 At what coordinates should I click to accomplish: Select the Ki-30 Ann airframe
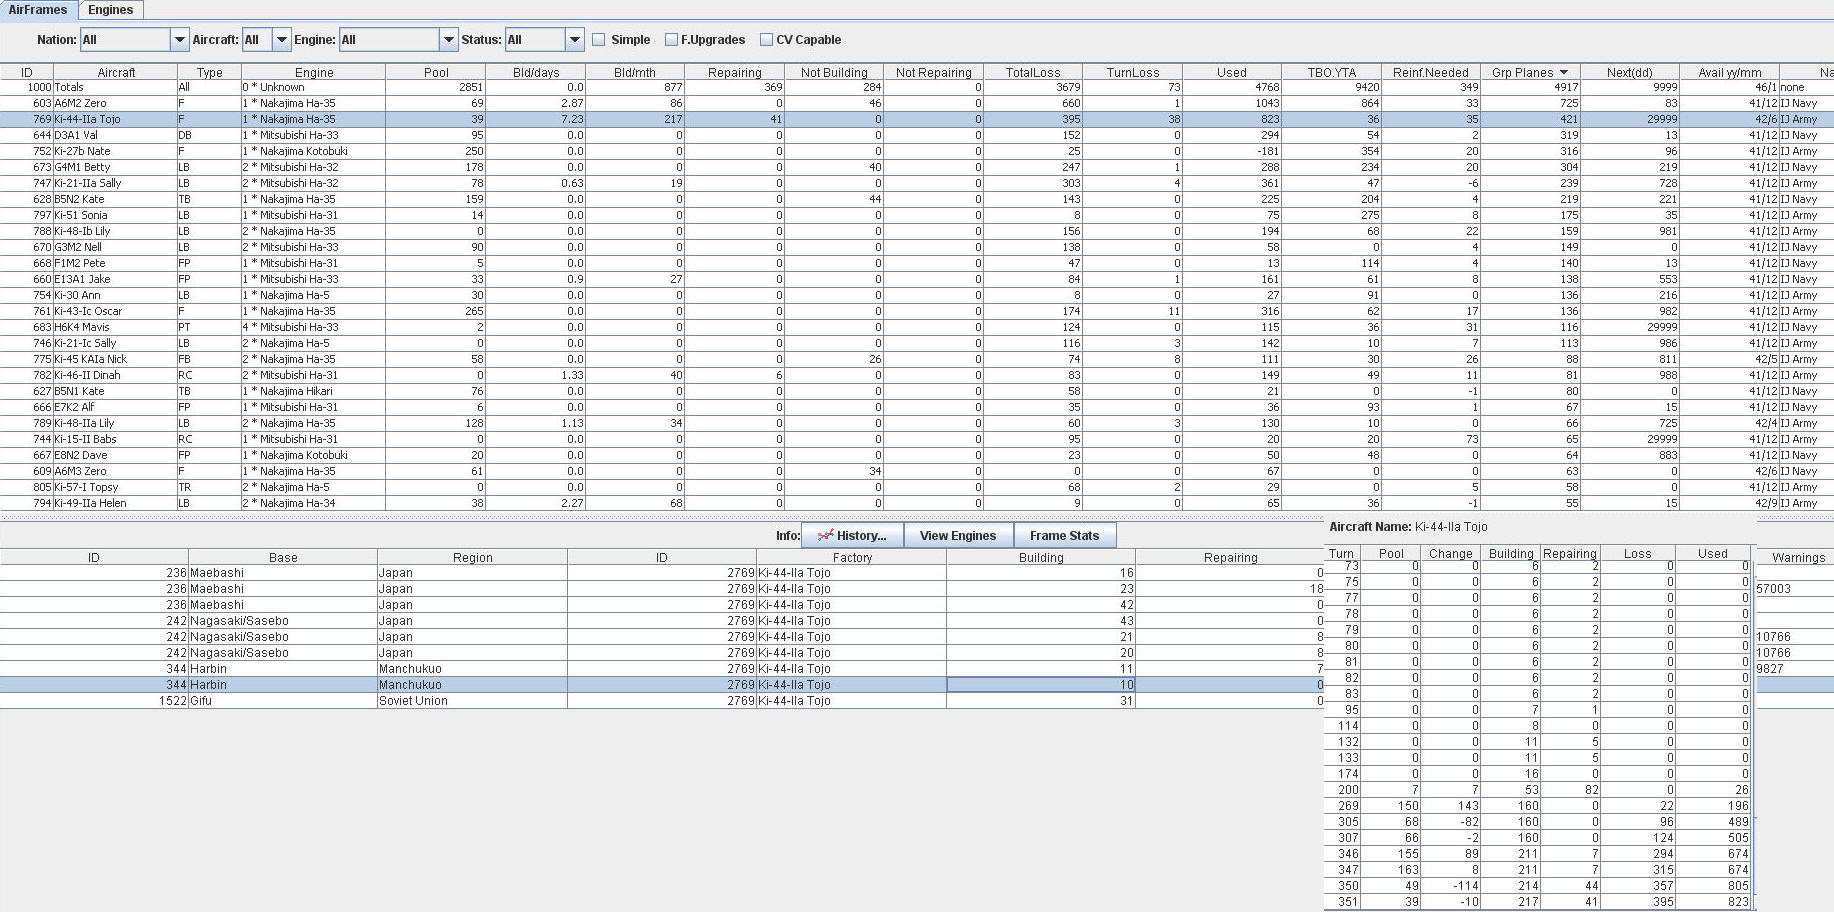point(917,295)
